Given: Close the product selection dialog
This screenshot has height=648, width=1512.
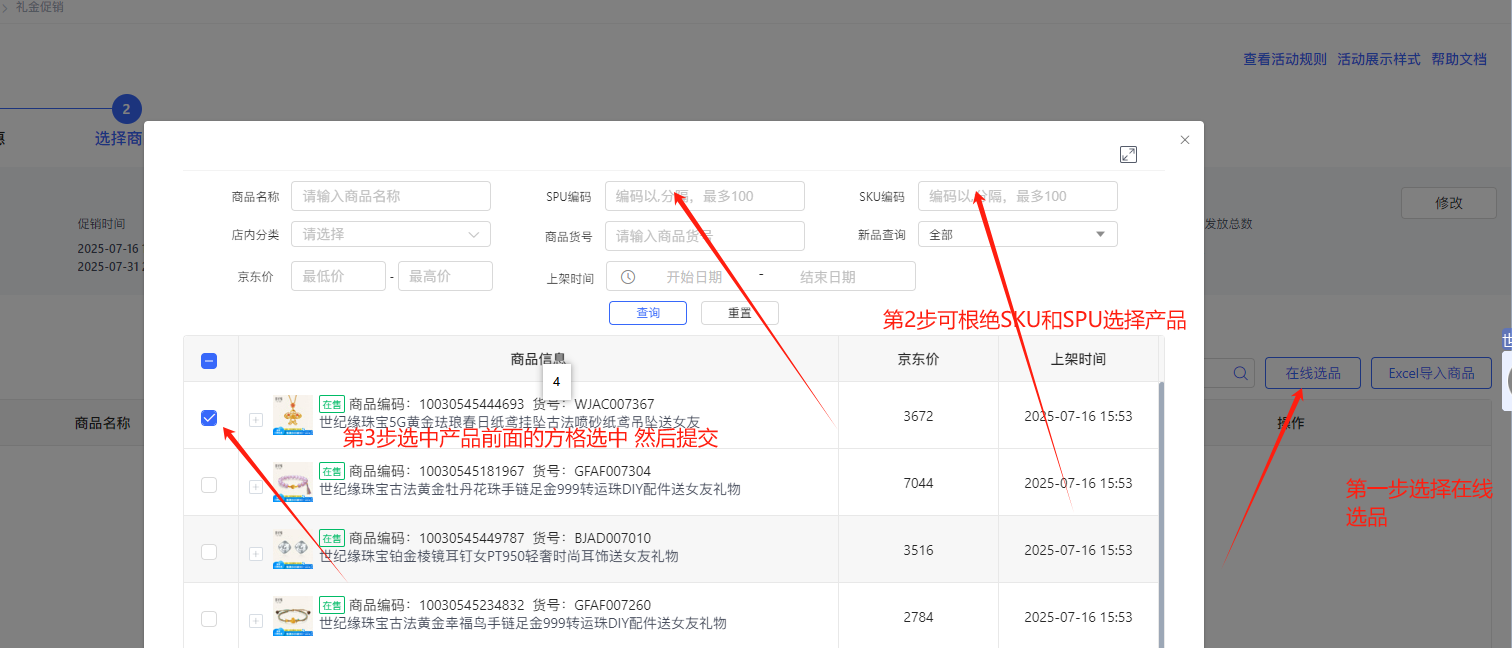Looking at the screenshot, I should 1185,140.
